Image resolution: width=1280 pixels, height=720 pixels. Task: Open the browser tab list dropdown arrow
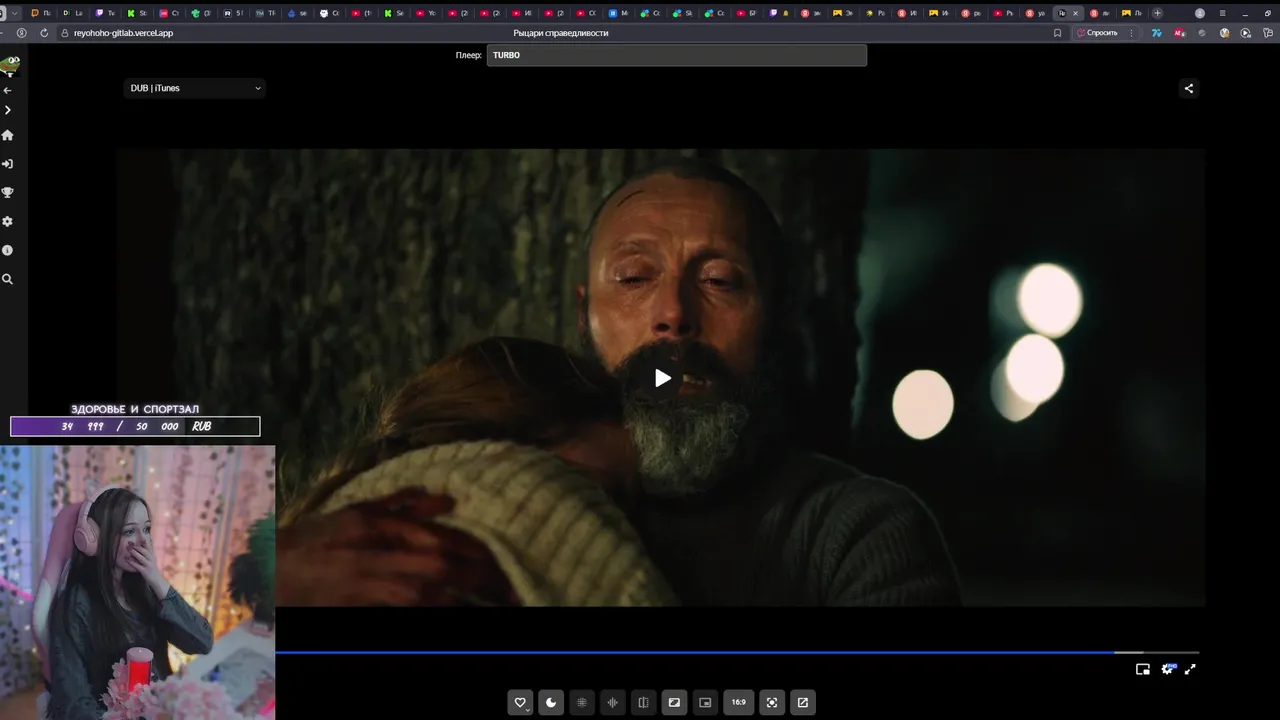point(15,13)
